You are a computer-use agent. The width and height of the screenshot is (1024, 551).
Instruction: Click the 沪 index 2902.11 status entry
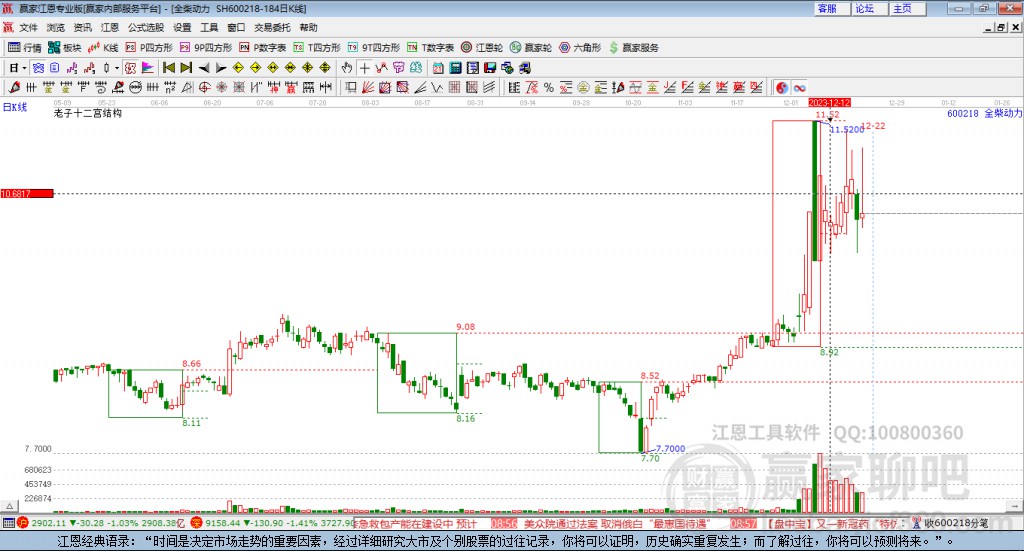pos(101,523)
